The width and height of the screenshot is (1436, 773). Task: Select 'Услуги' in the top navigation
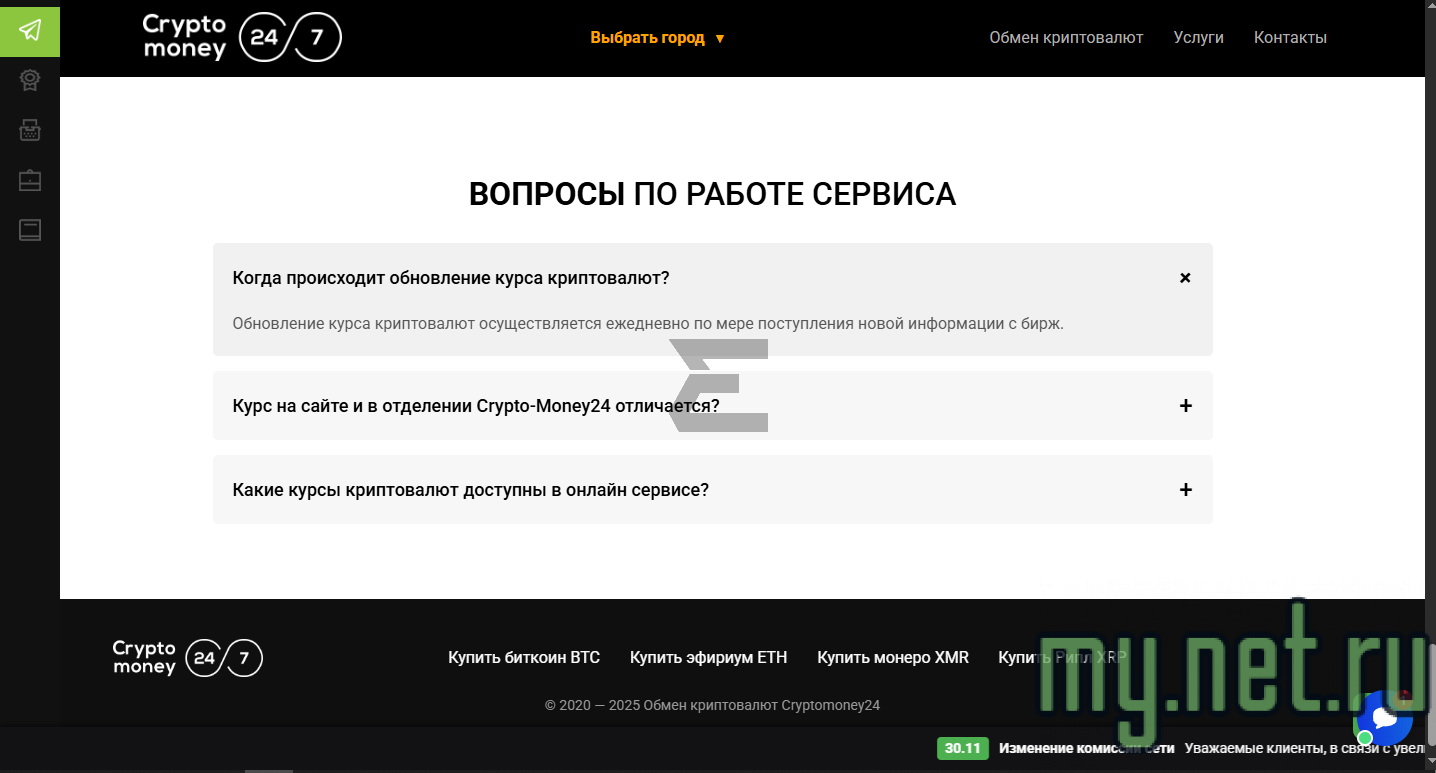pos(1198,37)
